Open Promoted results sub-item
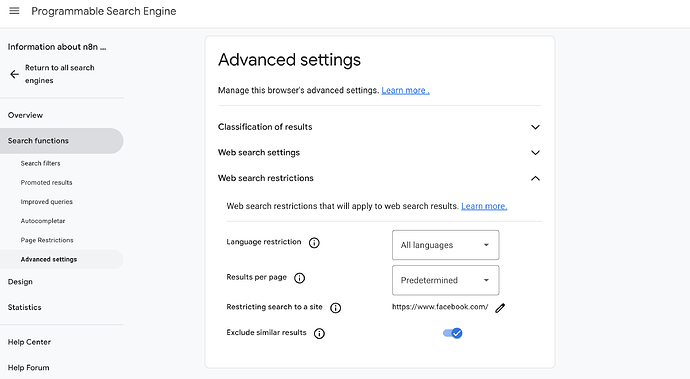 [x=46, y=182]
